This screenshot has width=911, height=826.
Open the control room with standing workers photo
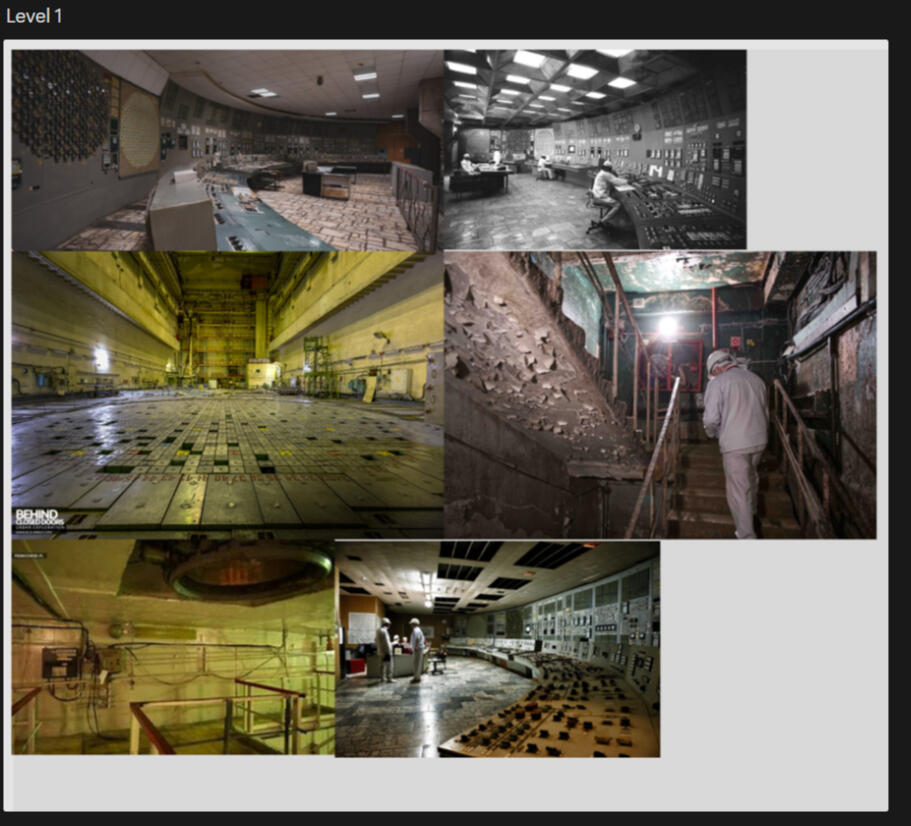coord(497,648)
